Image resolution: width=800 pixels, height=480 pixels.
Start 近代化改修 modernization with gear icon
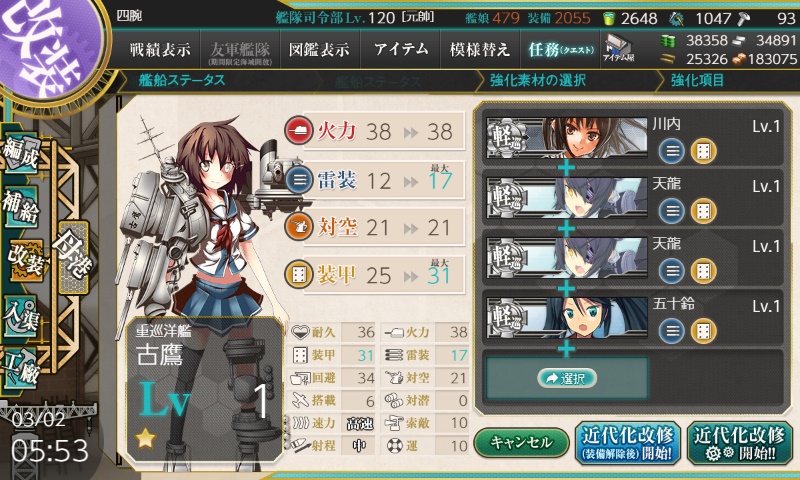pos(741,443)
